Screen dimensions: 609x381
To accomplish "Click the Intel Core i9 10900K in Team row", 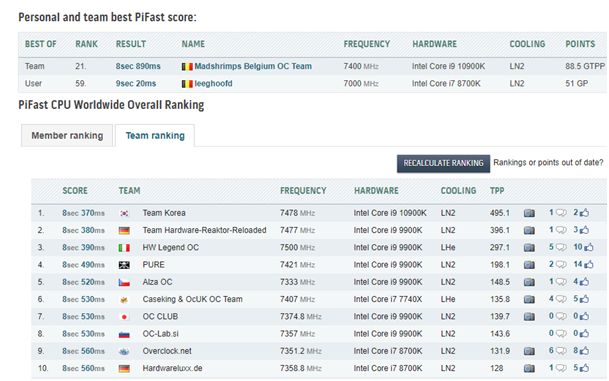I will [x=448, y=66].
